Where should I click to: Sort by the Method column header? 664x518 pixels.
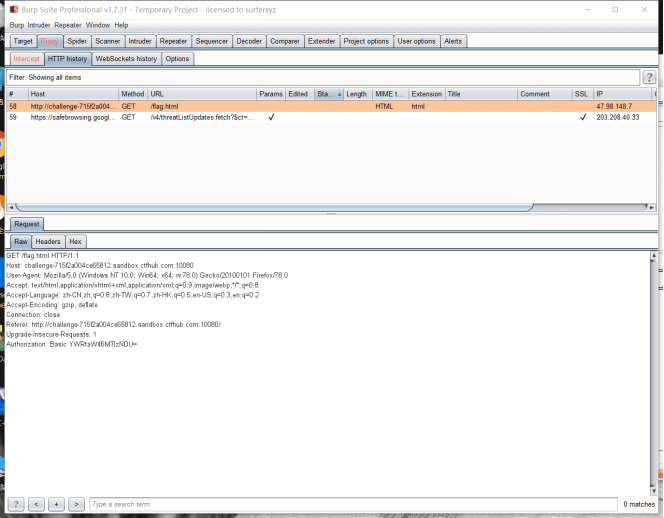tap(133, 94)
